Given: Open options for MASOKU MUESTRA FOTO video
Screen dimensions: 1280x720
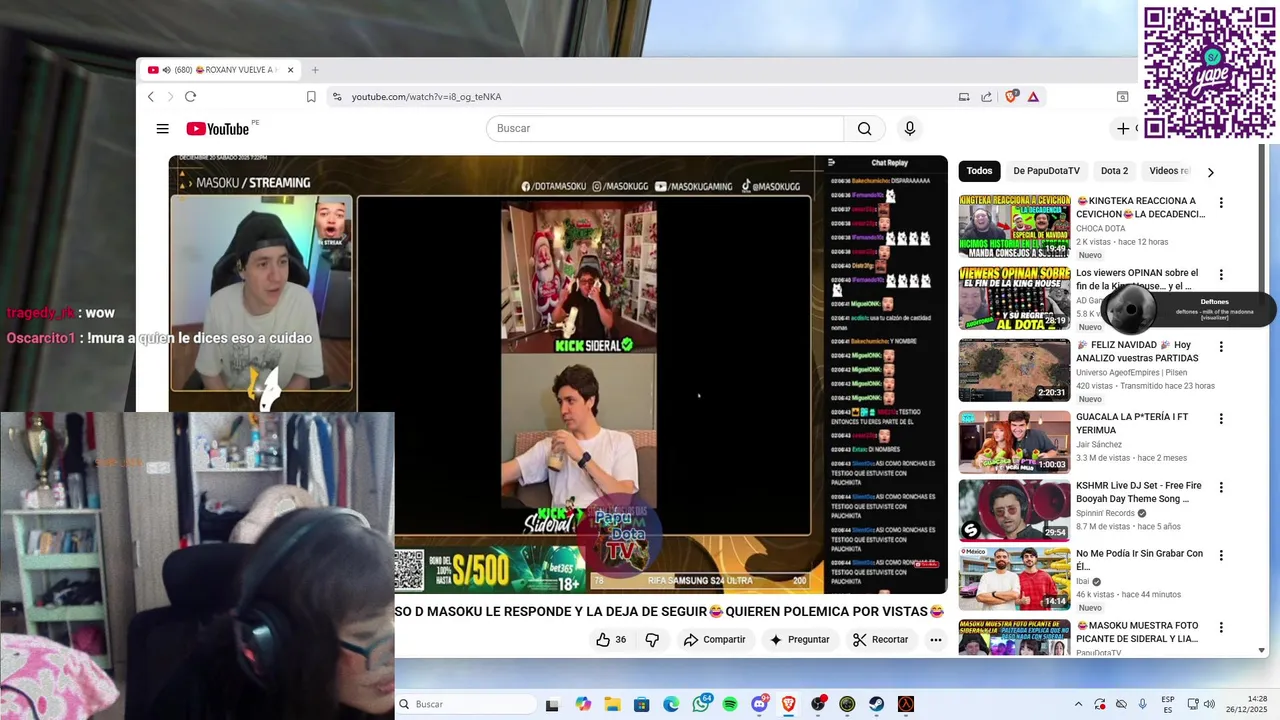Looking at the screenshot, I should [x=1220, y=627].
